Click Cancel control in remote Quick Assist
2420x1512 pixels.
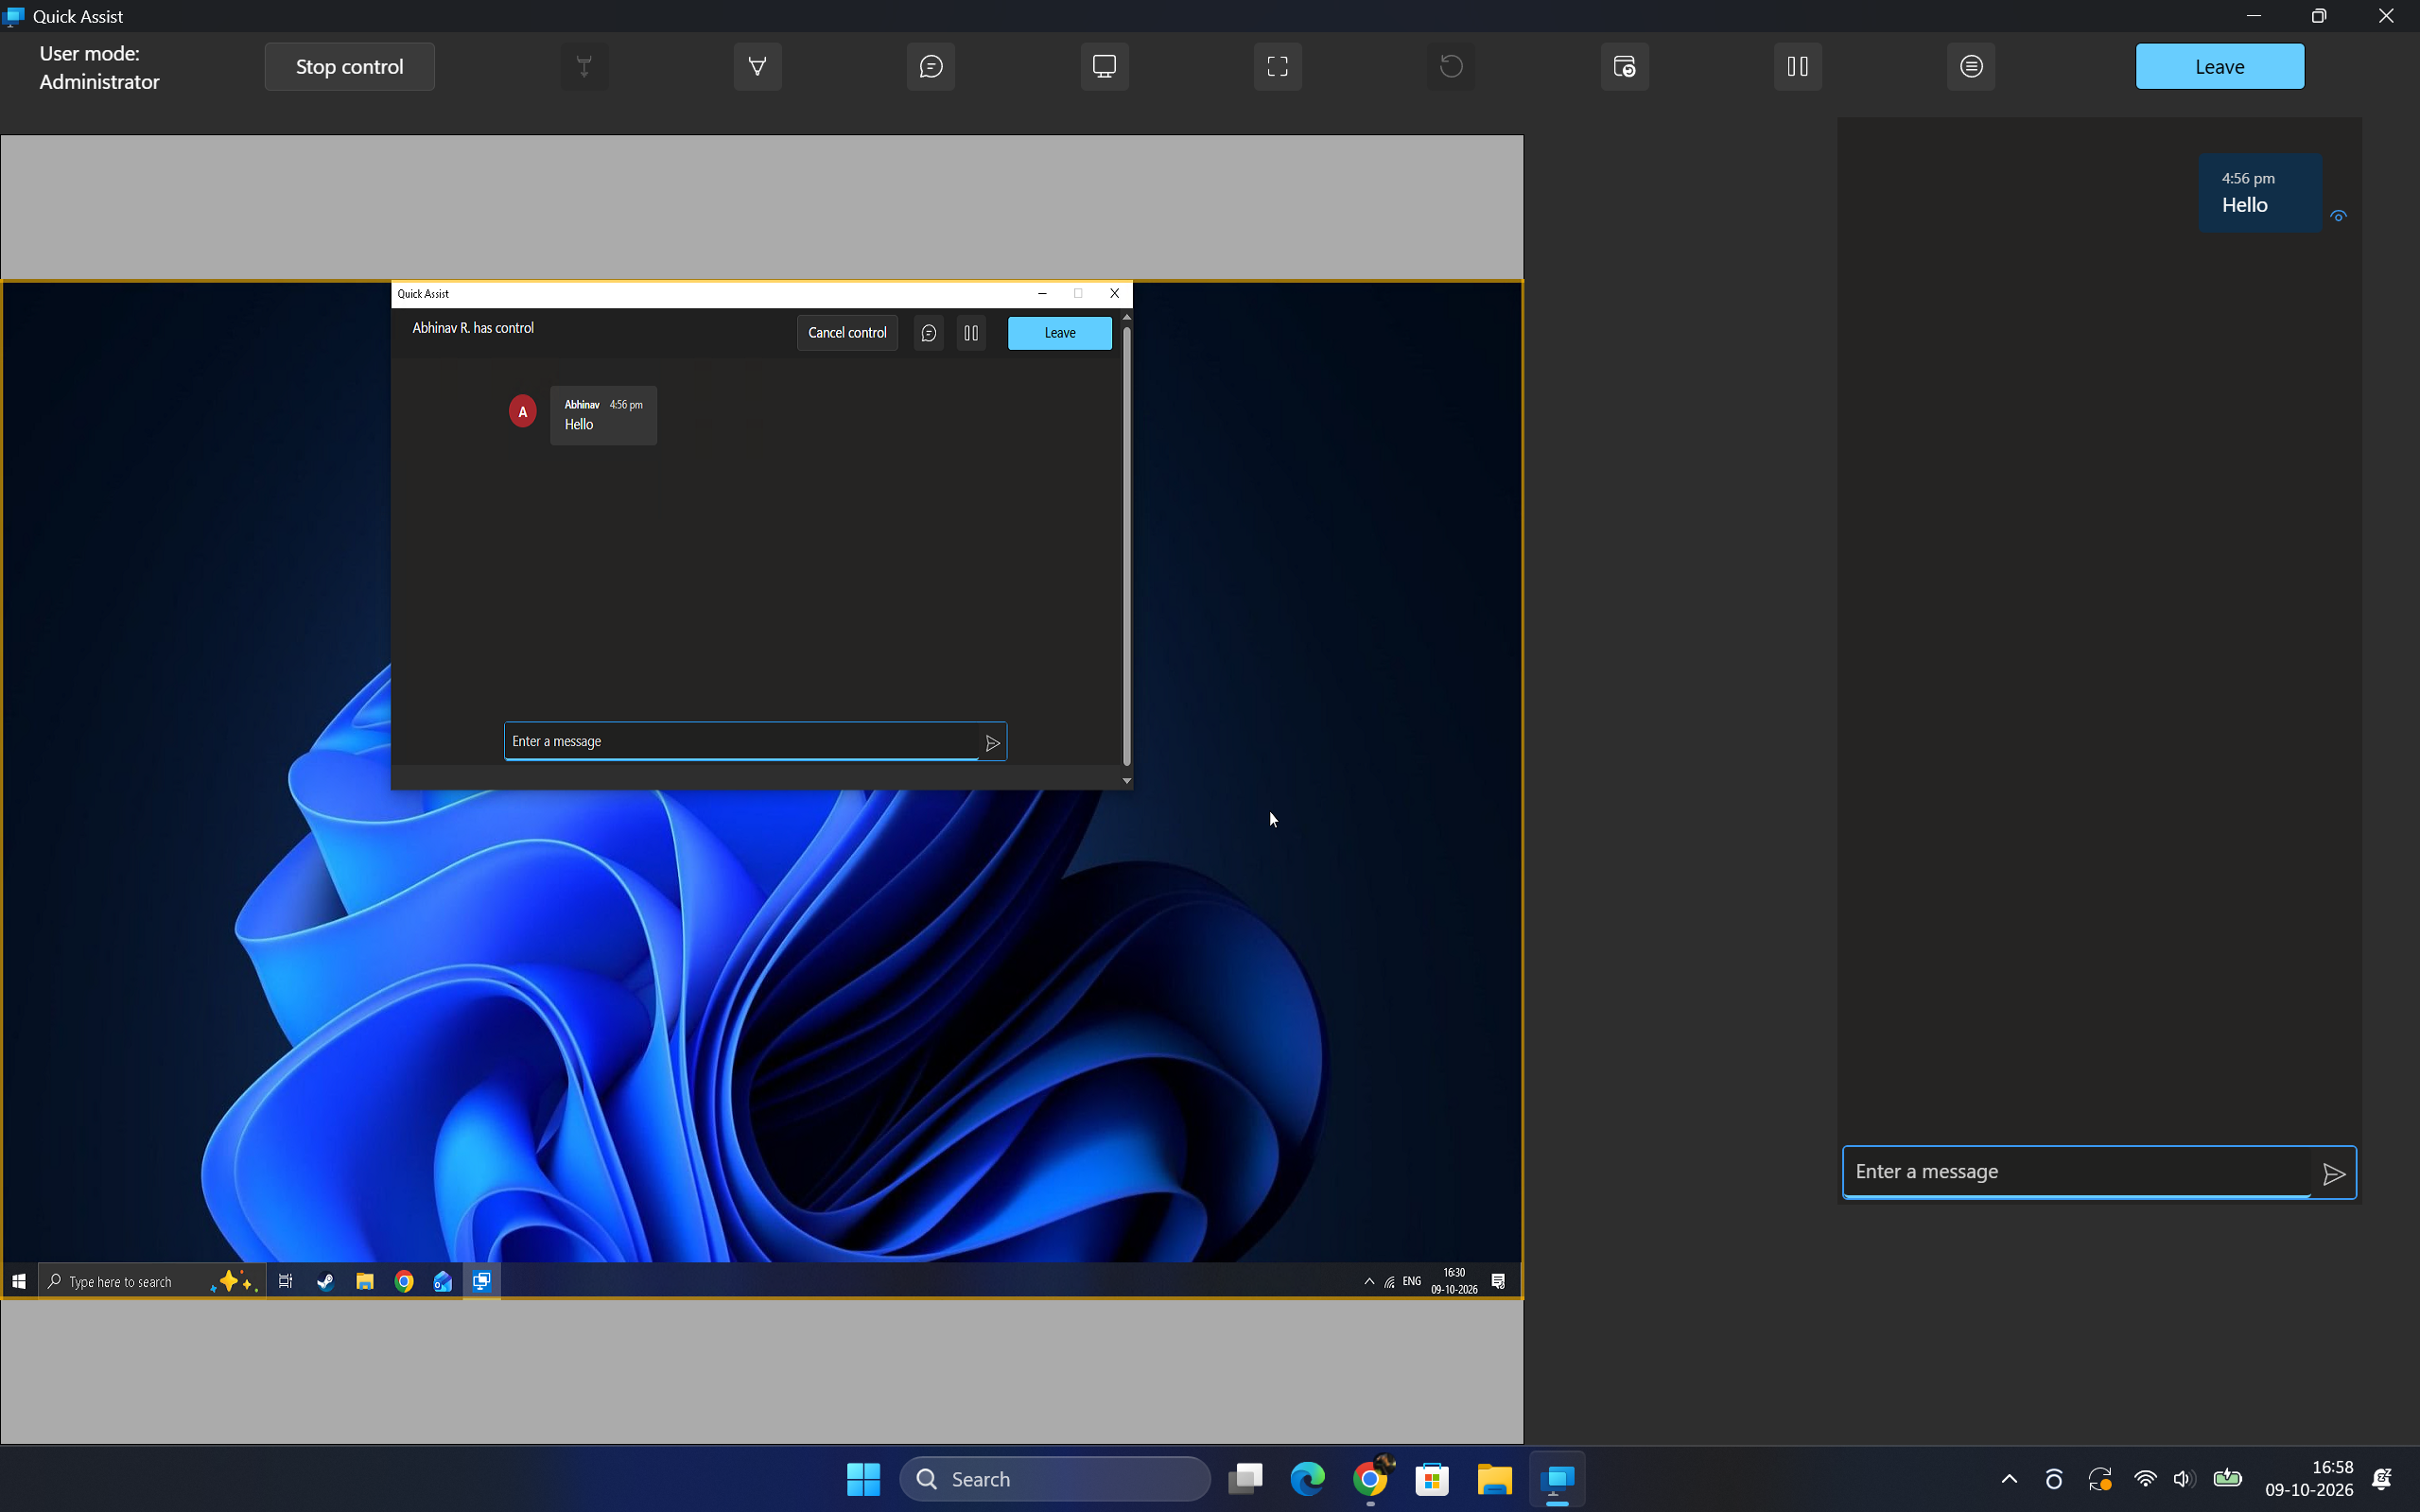[x=847, y=333]
